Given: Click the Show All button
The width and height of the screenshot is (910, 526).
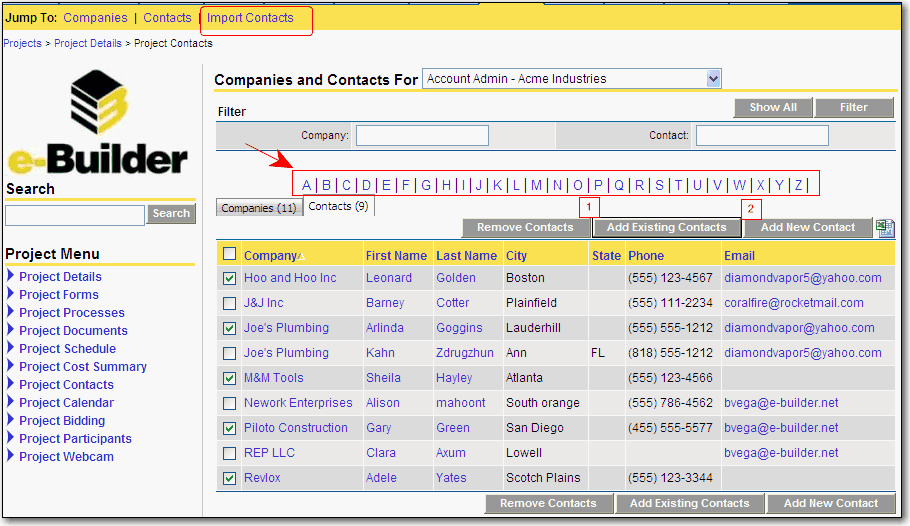Looking at the screenshot, I should point(772,107).
